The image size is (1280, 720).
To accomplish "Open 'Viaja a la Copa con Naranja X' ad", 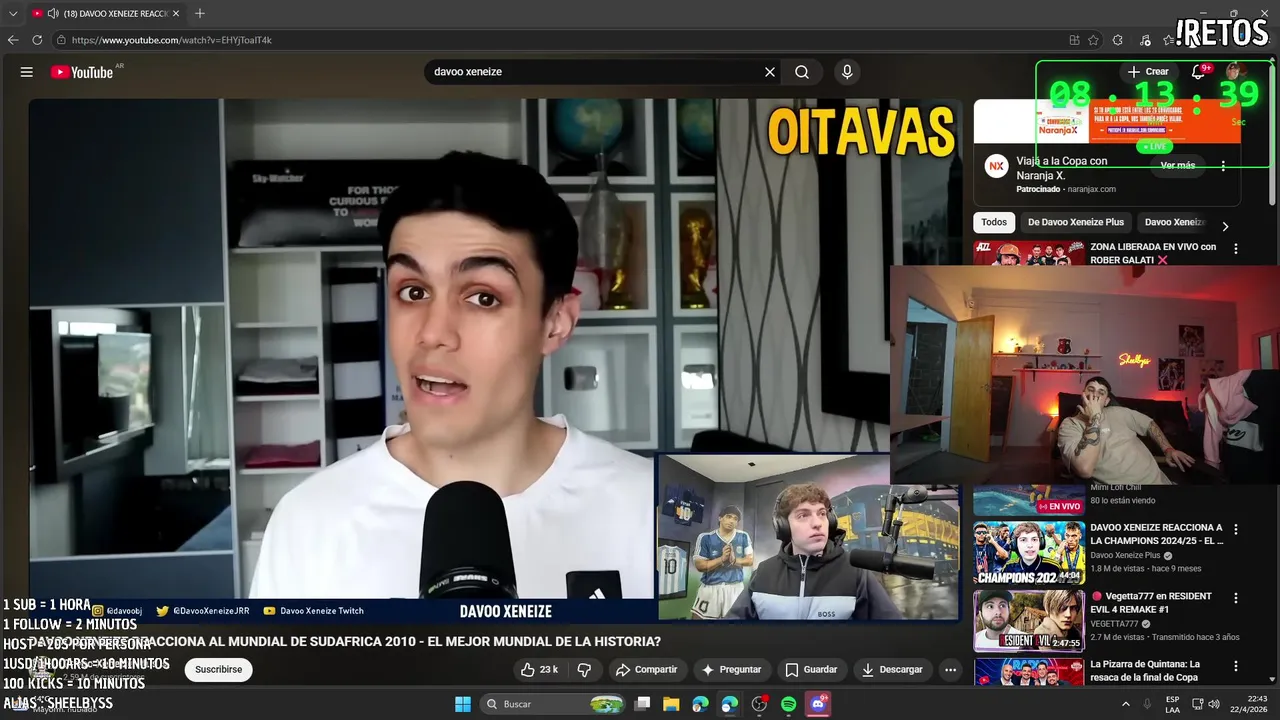I will pos(1062,168).
